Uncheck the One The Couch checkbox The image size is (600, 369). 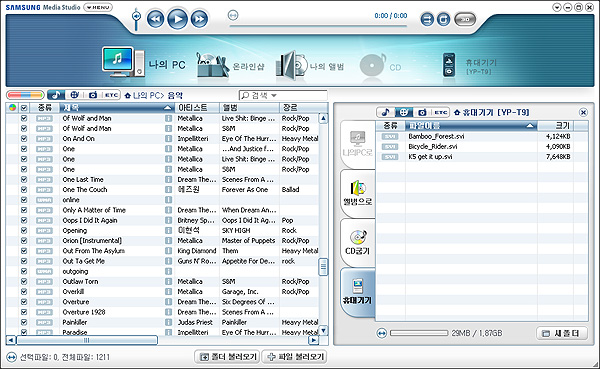pyautogui.click(x=24, y=189)
